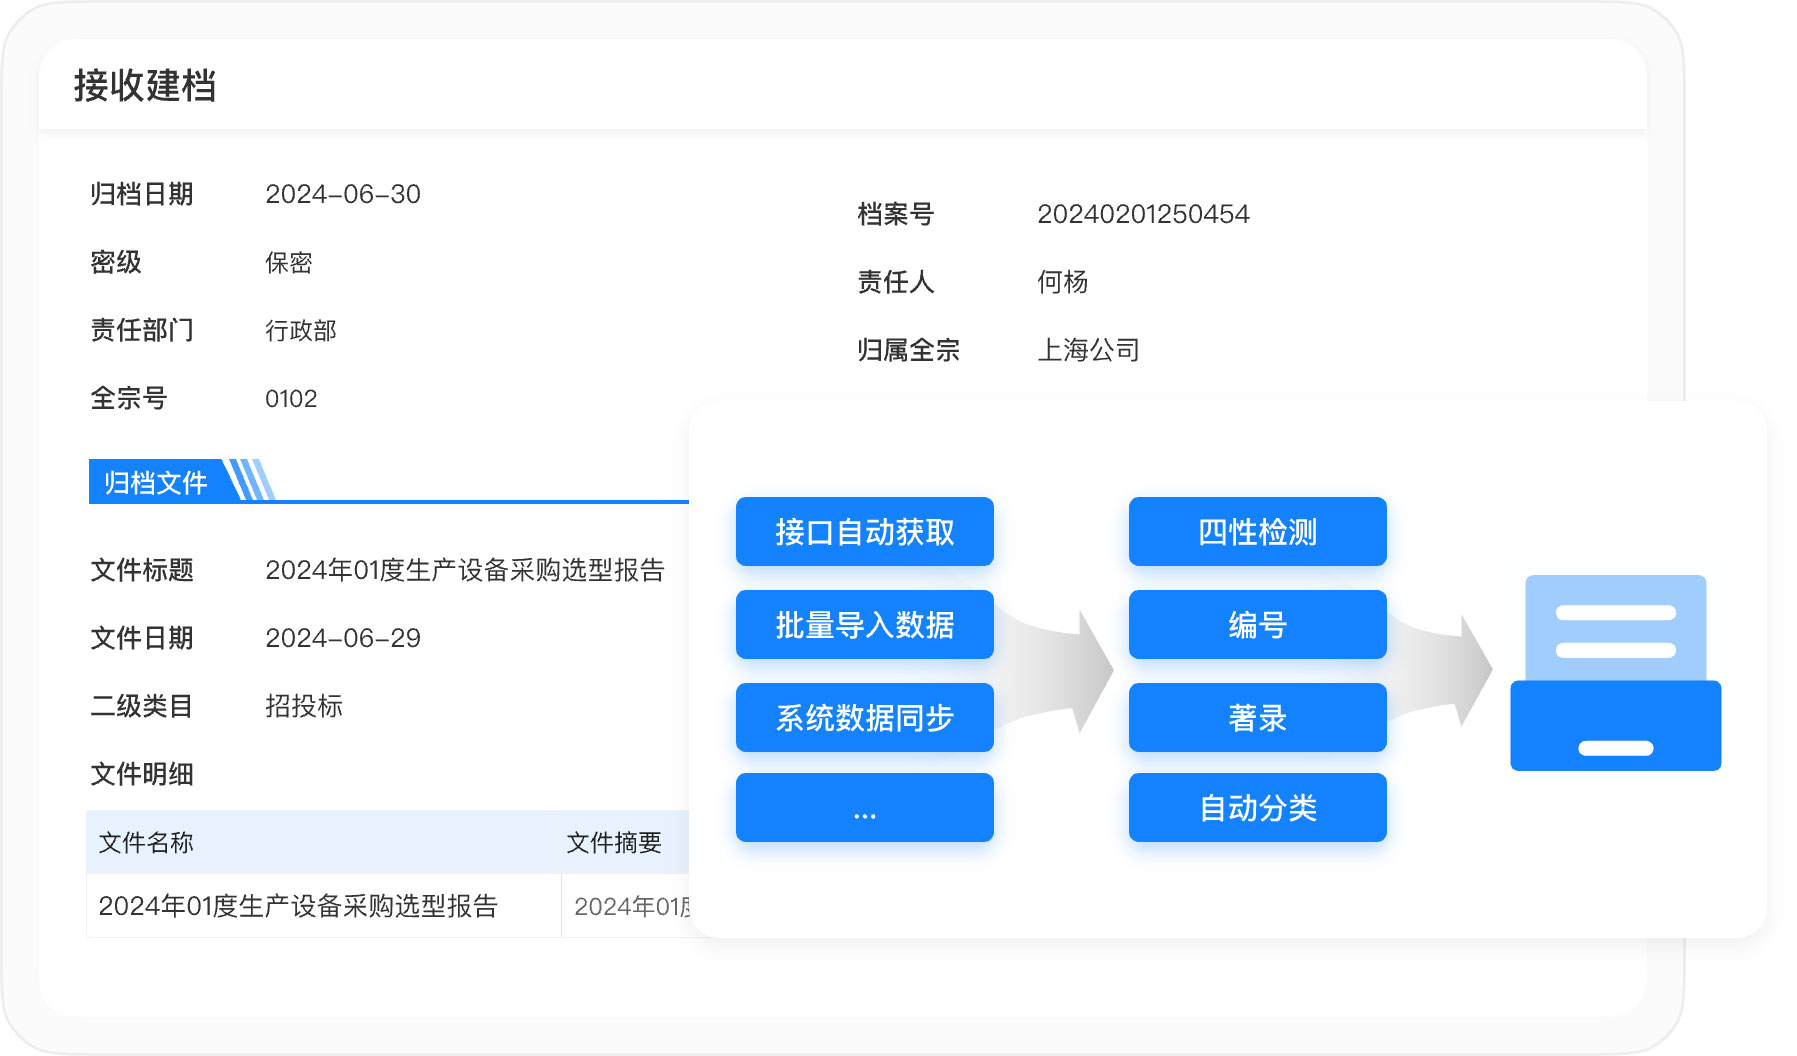Select the 责任人 field showing 何杨
Image resolution: width=1797 pixels, height=1056 pixels.
pos(1062,282)
